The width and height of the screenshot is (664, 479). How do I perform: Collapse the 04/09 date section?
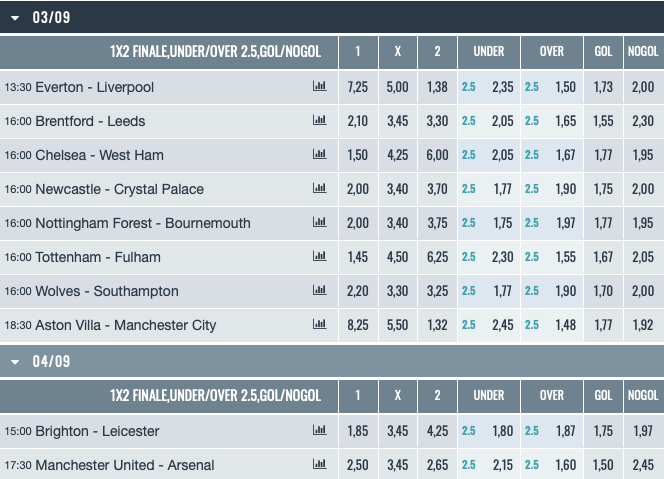tap(16, 361)
